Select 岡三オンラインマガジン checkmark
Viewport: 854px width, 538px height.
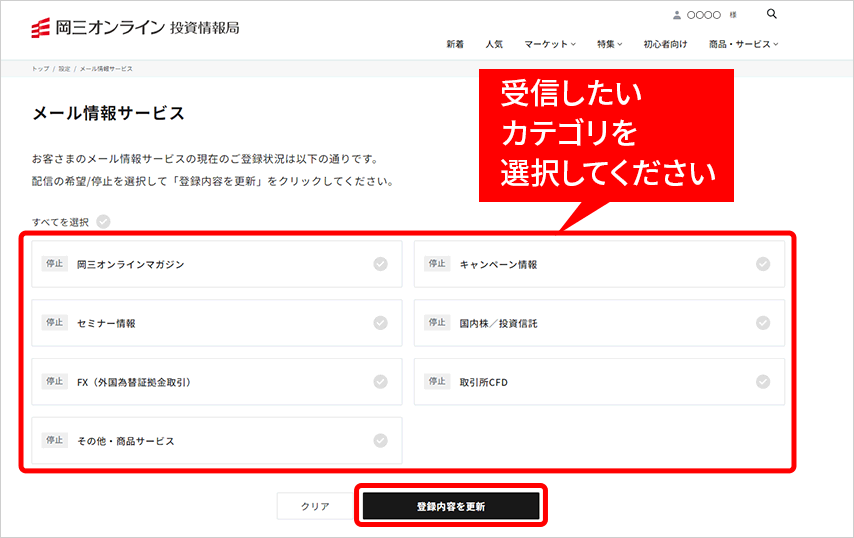(380, 264)
